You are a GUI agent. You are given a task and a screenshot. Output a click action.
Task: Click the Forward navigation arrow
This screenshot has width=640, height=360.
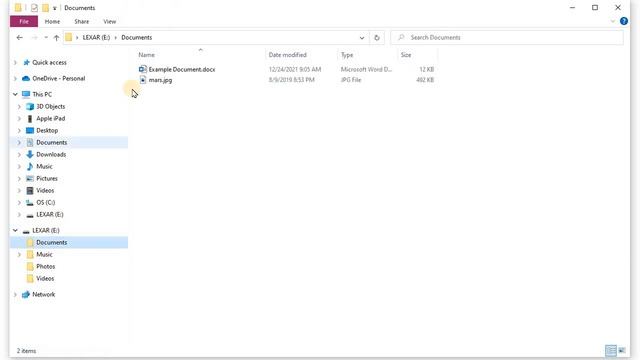34,38
